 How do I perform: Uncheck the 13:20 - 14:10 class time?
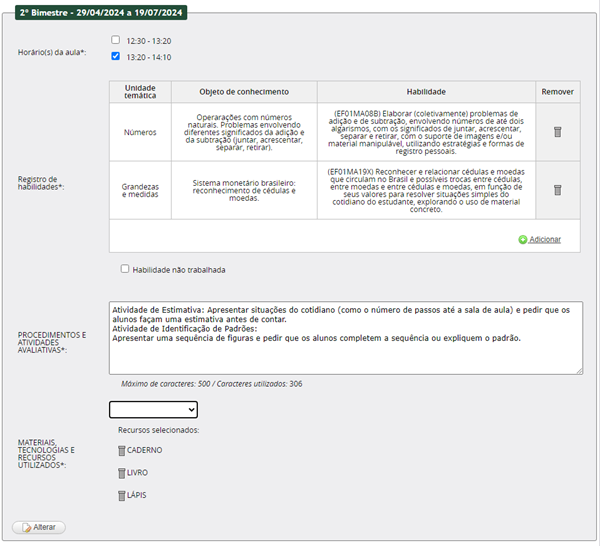click(x=116, y=57)
